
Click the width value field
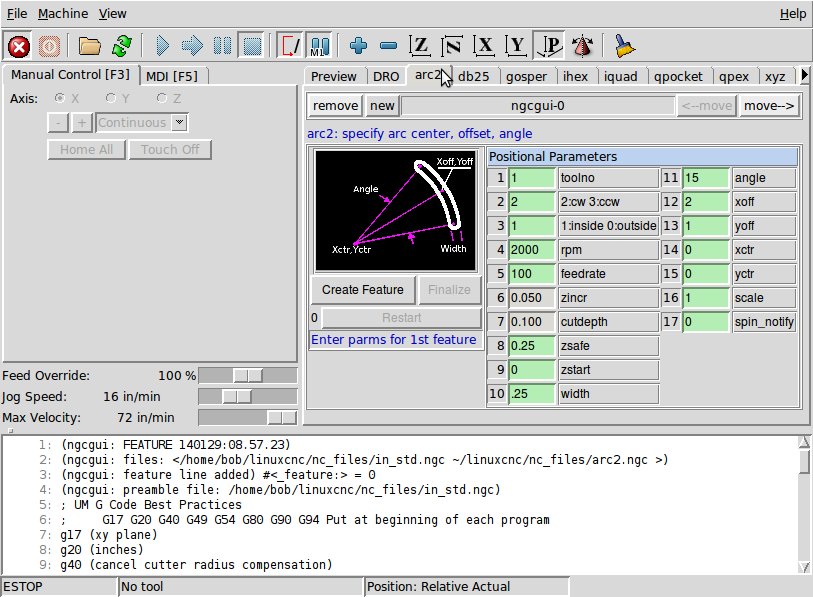point(531,394)
